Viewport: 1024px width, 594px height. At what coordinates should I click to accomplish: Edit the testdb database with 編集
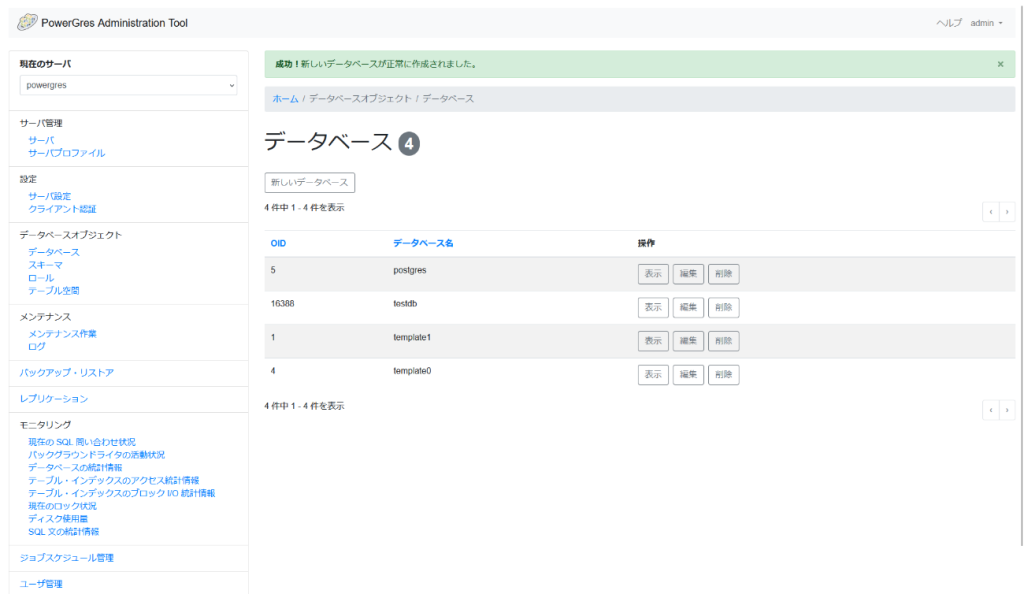coord(688,307)
